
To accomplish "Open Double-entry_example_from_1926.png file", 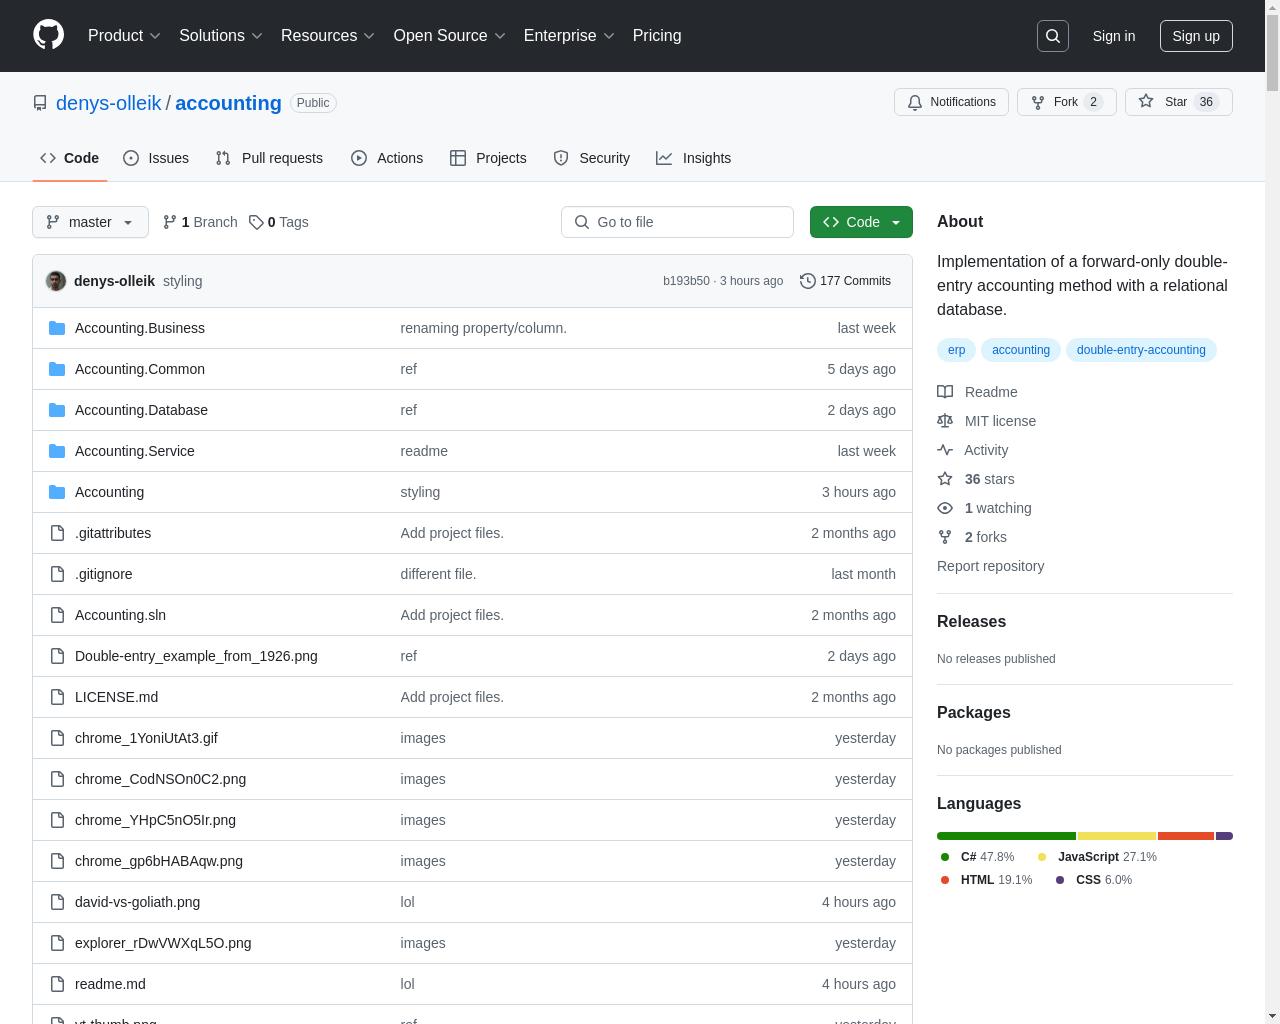I will (x=196, y=656).
